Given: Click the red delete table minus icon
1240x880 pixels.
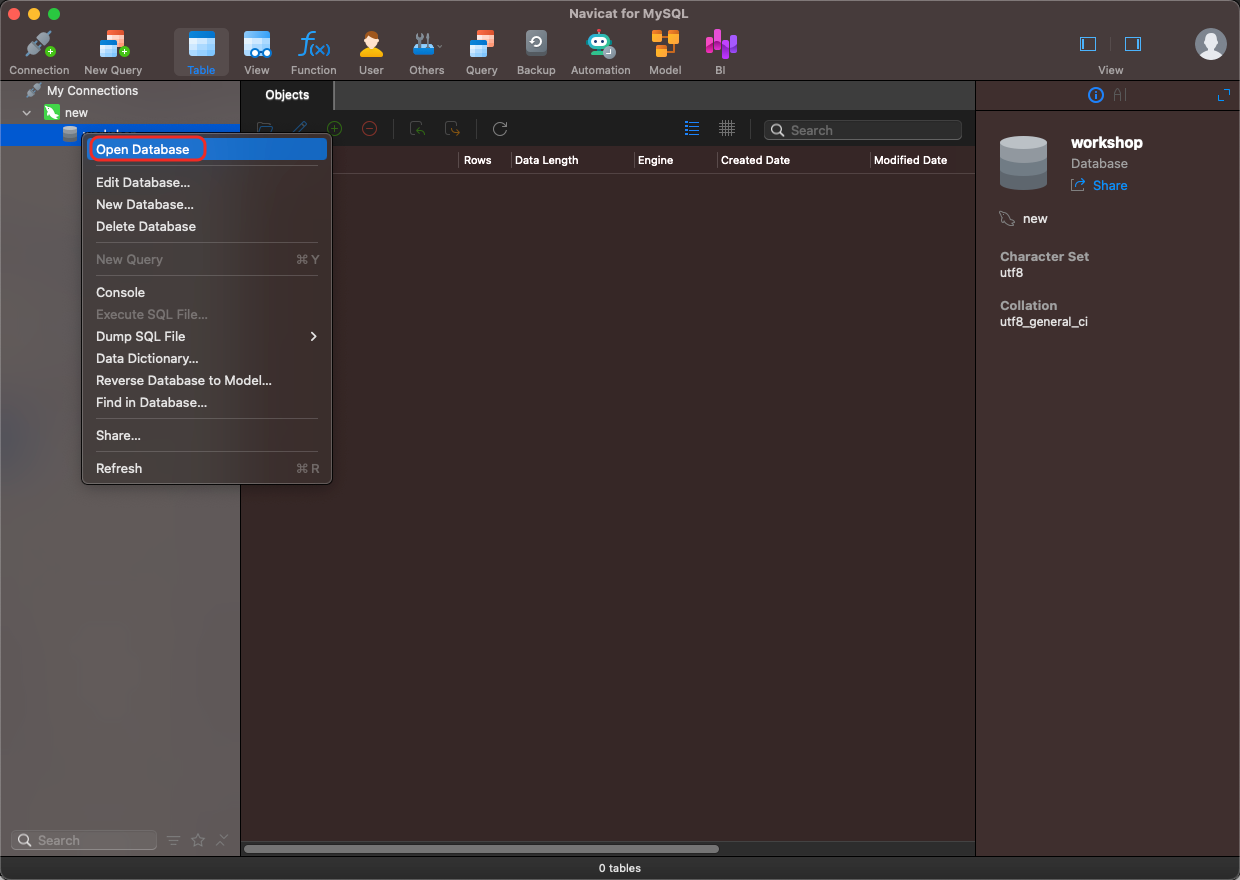Looking at the screenshot, I should coord(369,129).
